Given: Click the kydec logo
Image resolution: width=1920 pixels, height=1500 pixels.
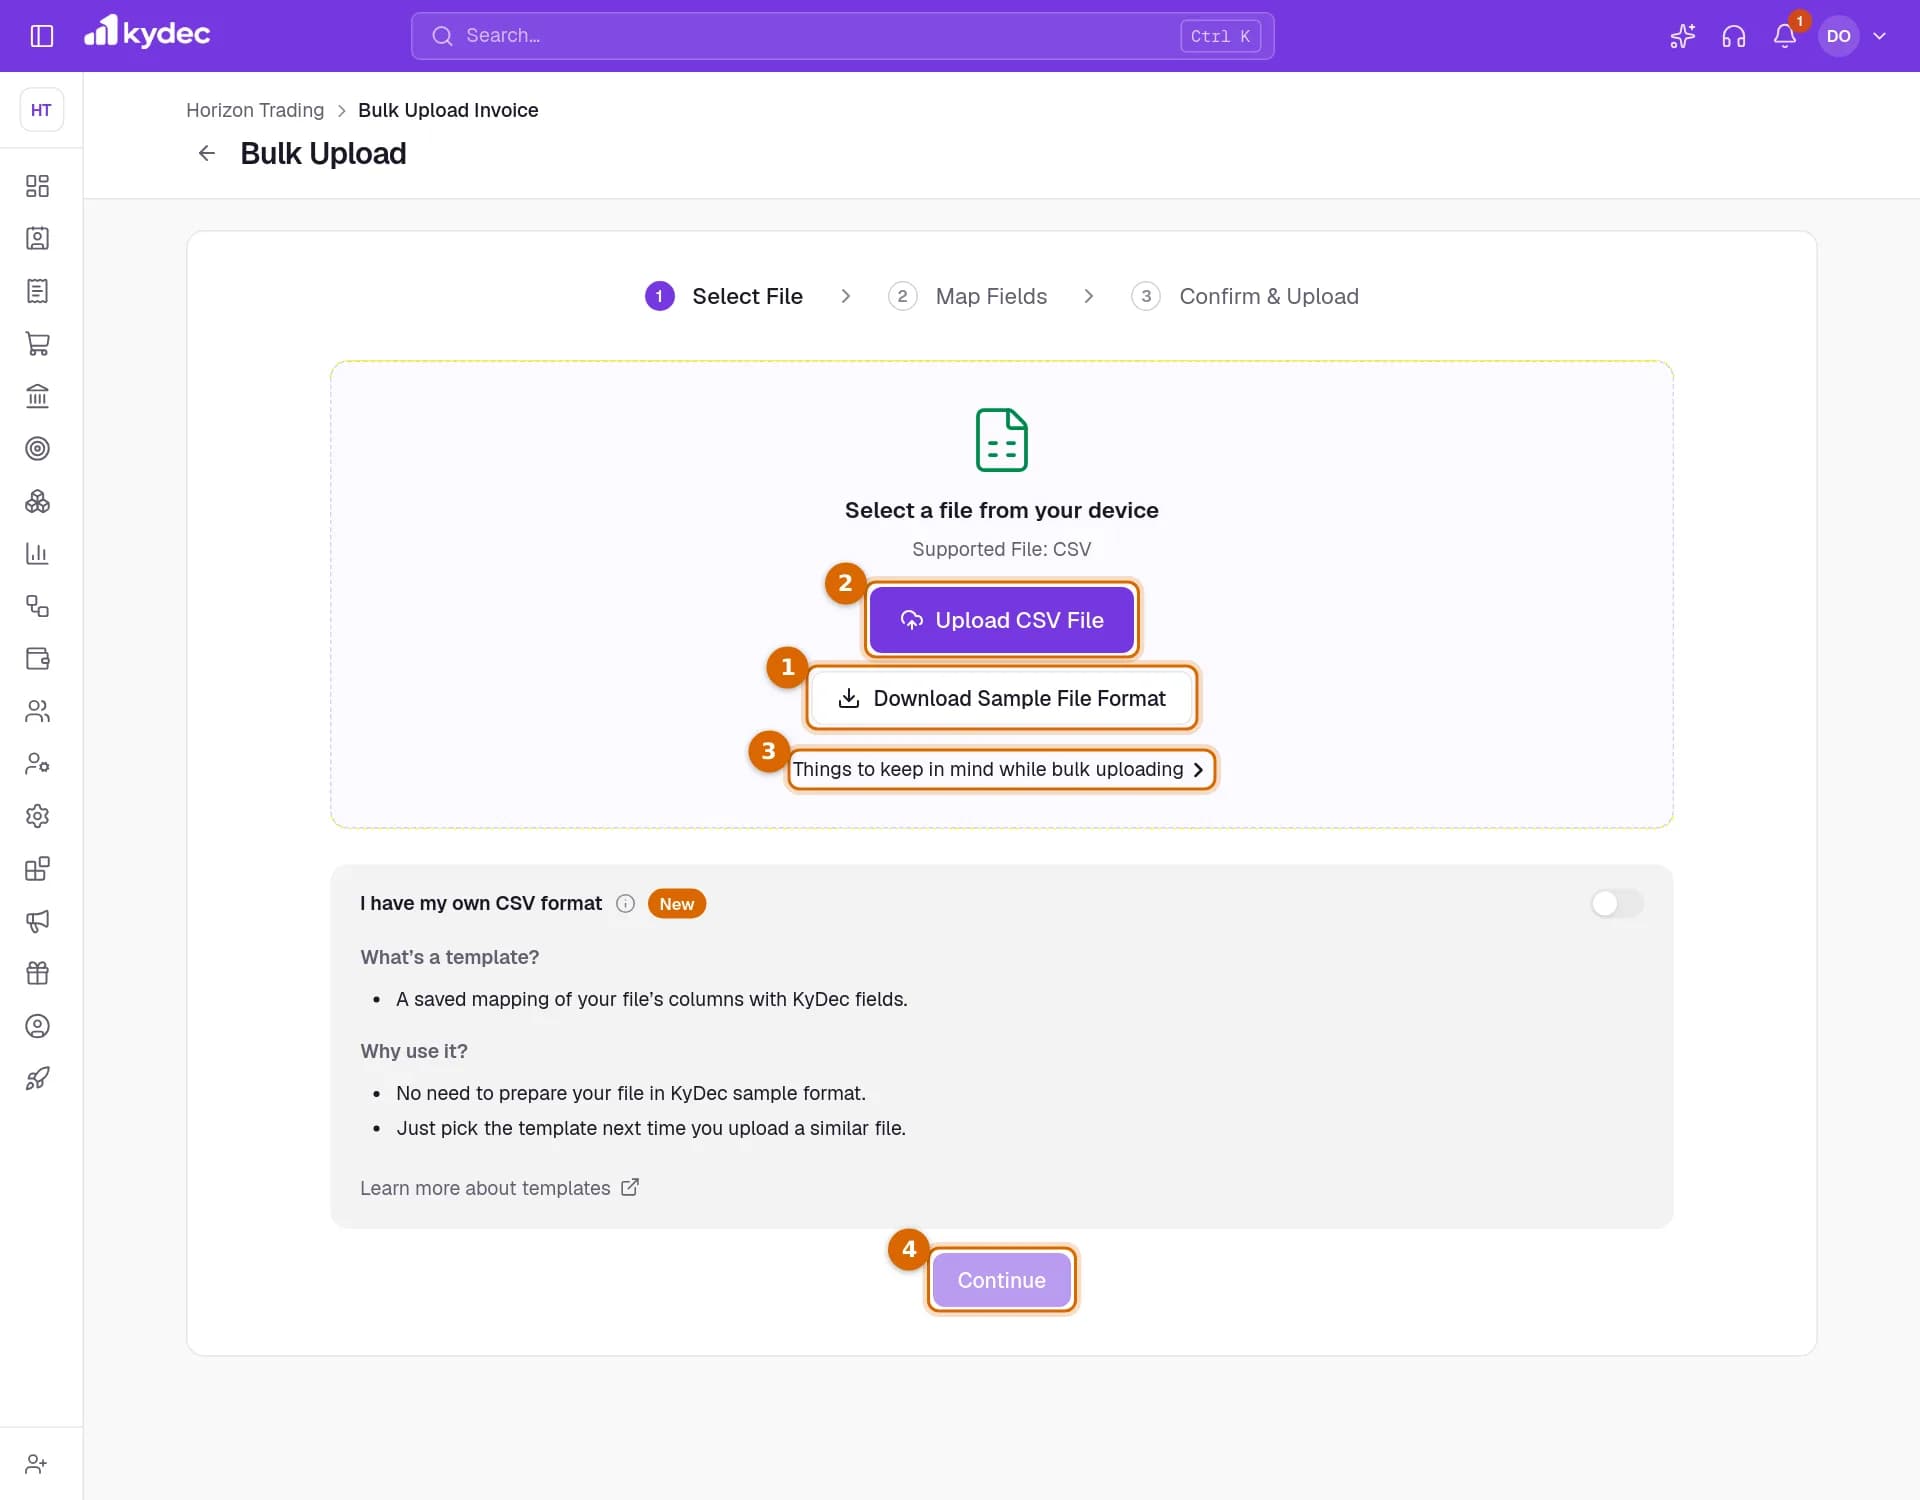Looking at the screenshot, I should click(x=147, y=33).
